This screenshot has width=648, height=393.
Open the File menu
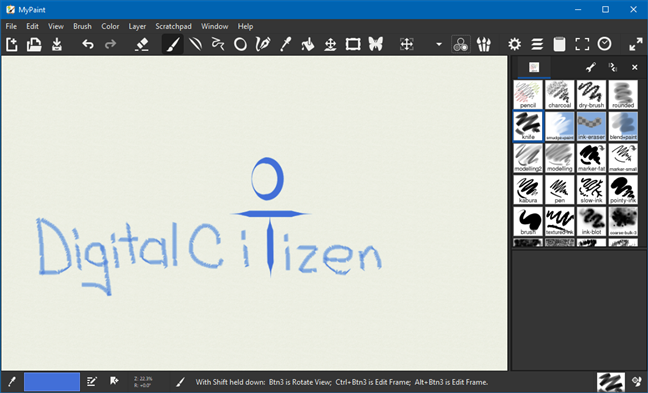tap(11, 26)
